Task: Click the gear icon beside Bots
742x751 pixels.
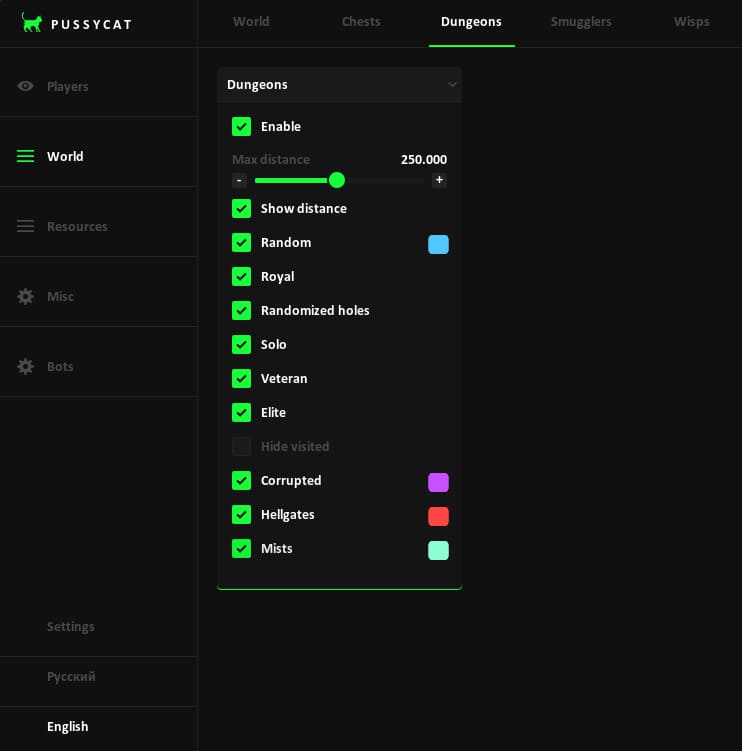Action: 25,366
